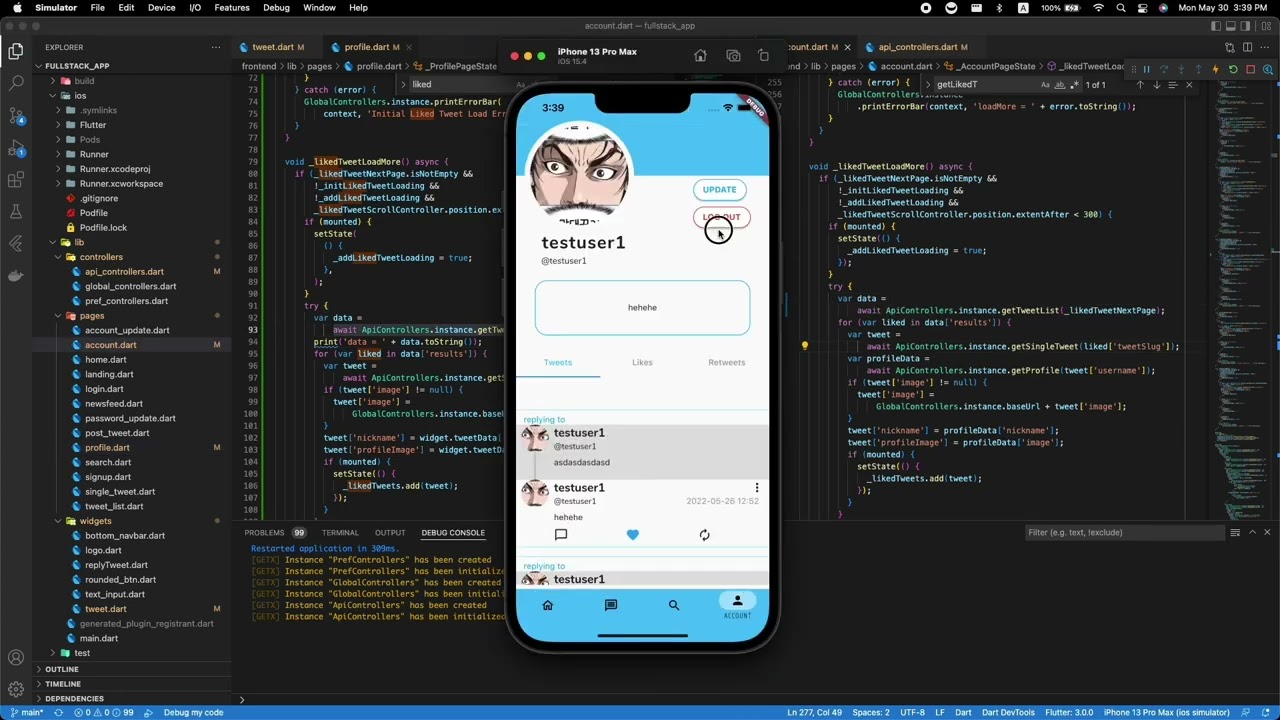Open the Likes tab in the app
Viewport: 1280px width, 720px height.
point(642,362)
